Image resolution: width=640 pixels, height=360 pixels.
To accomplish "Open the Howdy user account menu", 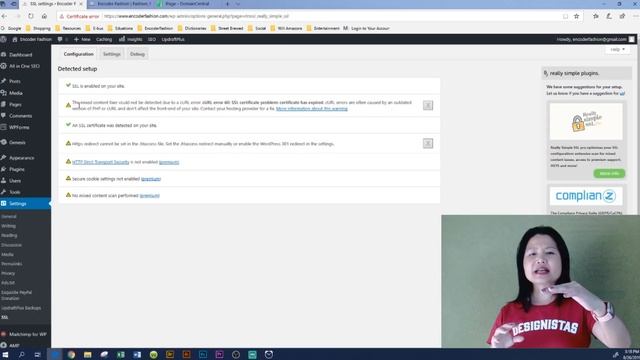I will pyautogui.click(x=596, y=39).
